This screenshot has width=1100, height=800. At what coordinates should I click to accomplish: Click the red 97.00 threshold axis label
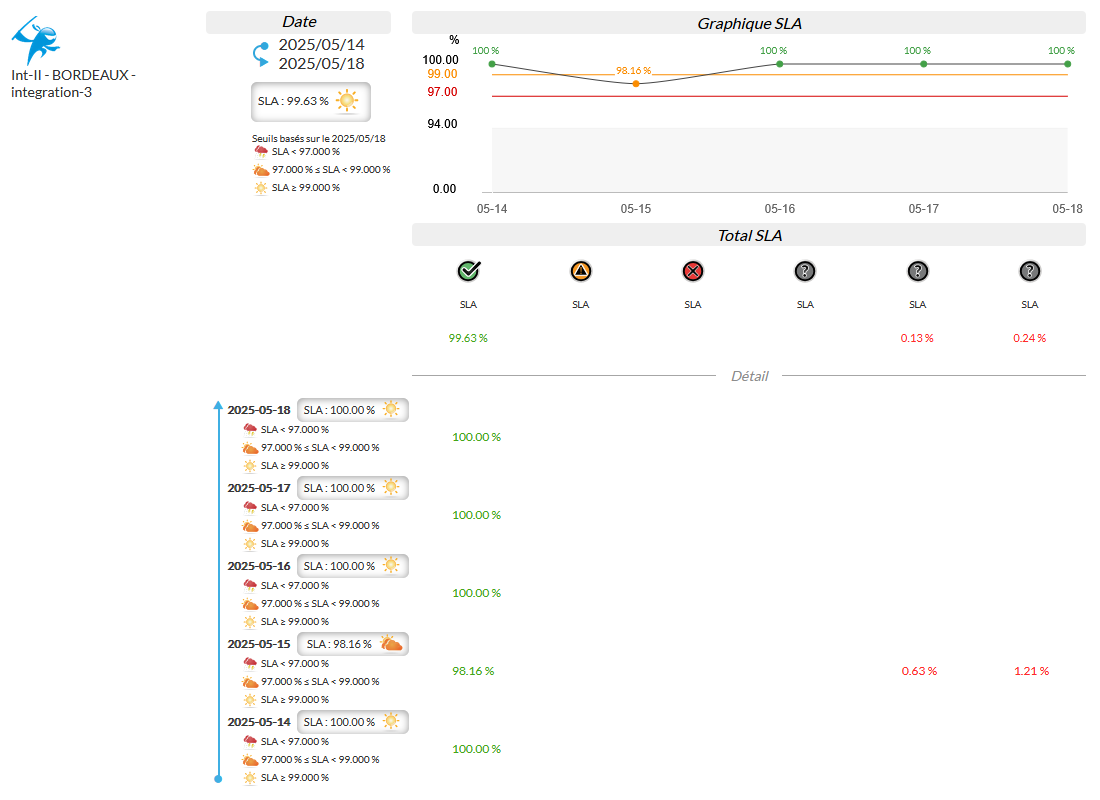pos(442,92)
